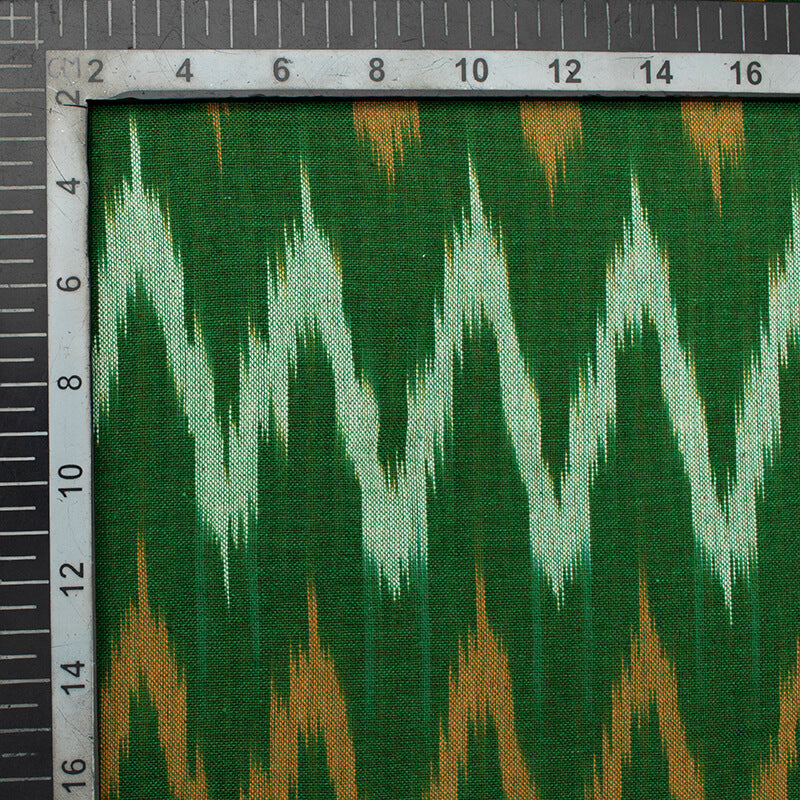Click the number 4 on the horizontal ruler
This screenshot has width=800, height=800.
point(184,70)
